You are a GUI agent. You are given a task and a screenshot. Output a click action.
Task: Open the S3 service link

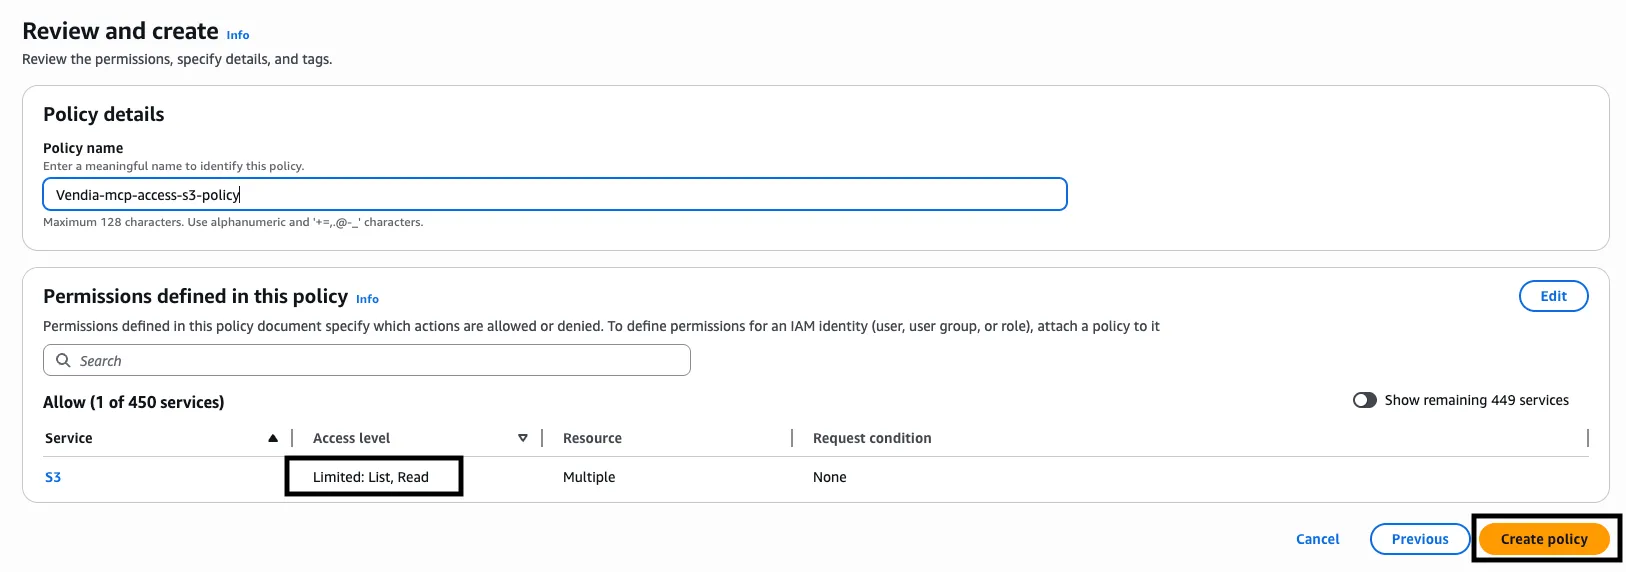53,477
